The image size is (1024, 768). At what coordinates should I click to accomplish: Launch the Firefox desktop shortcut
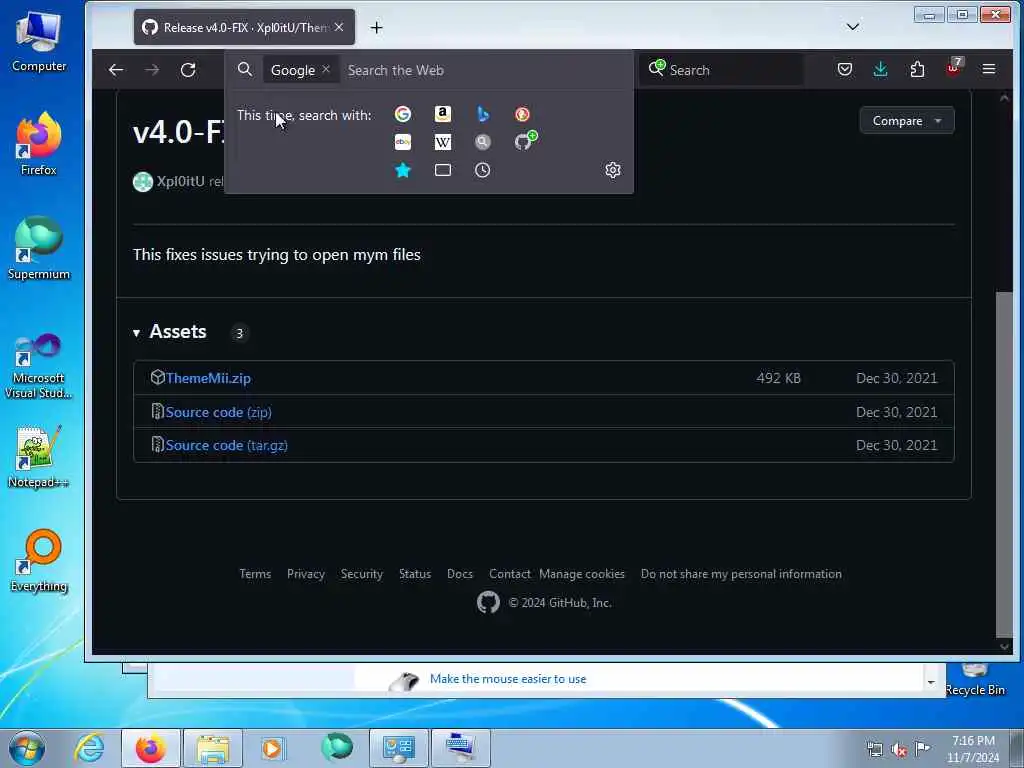(39, 143)
